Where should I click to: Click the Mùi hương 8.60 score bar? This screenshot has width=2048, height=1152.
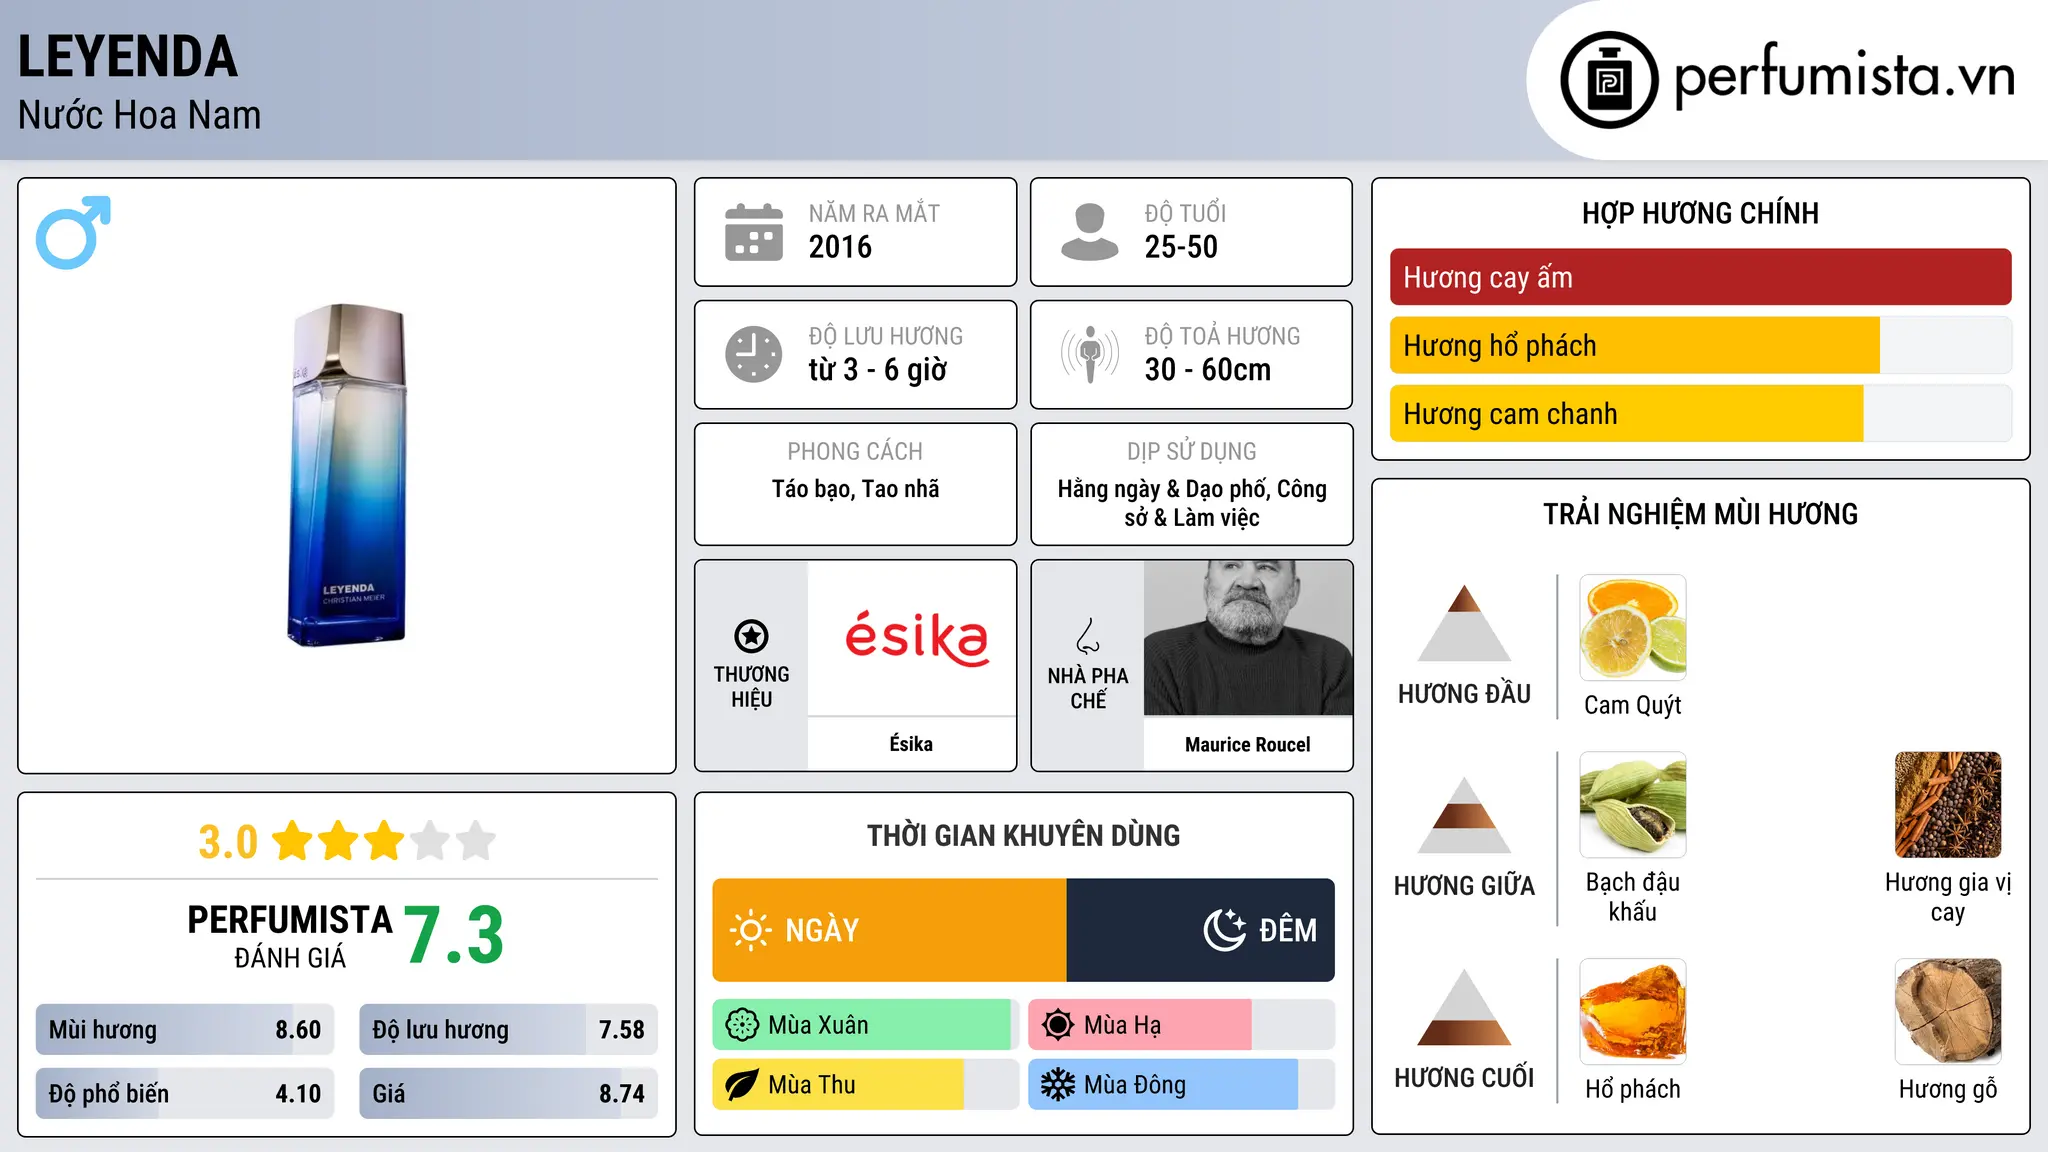click(x=185, y=1030)
